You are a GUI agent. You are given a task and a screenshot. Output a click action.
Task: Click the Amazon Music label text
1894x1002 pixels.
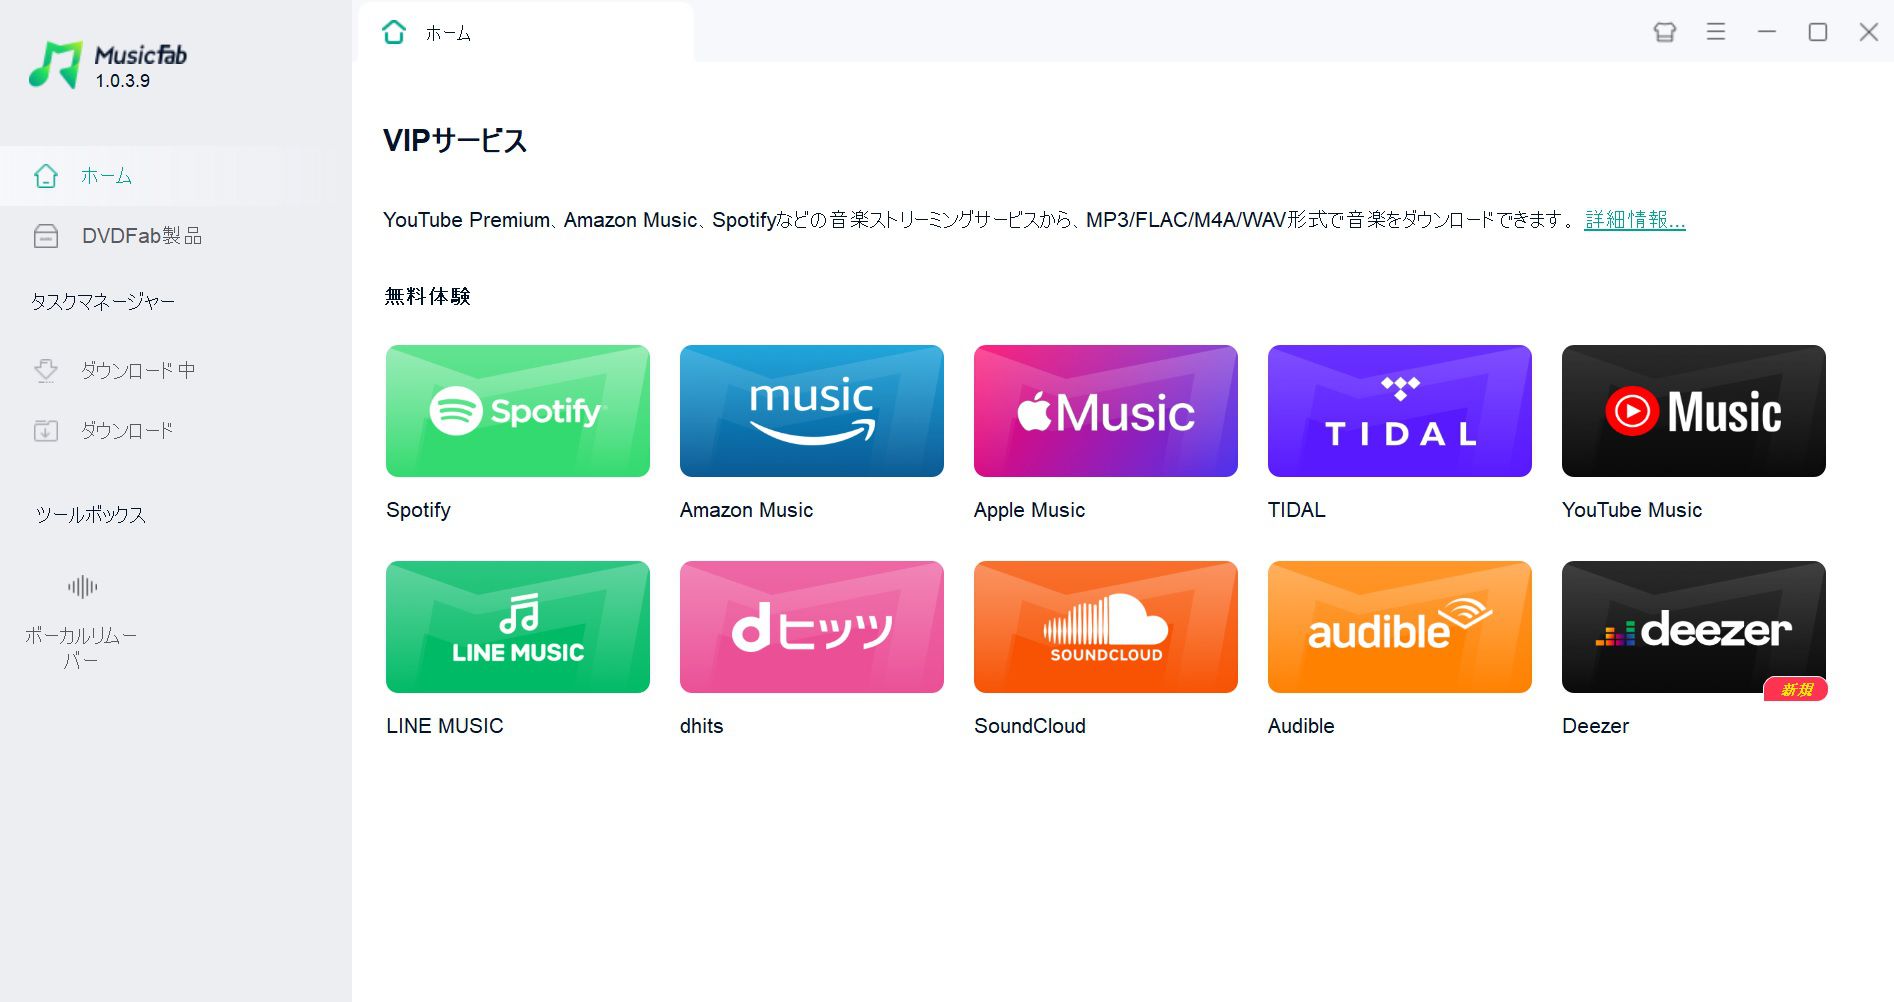pos(746,510)
